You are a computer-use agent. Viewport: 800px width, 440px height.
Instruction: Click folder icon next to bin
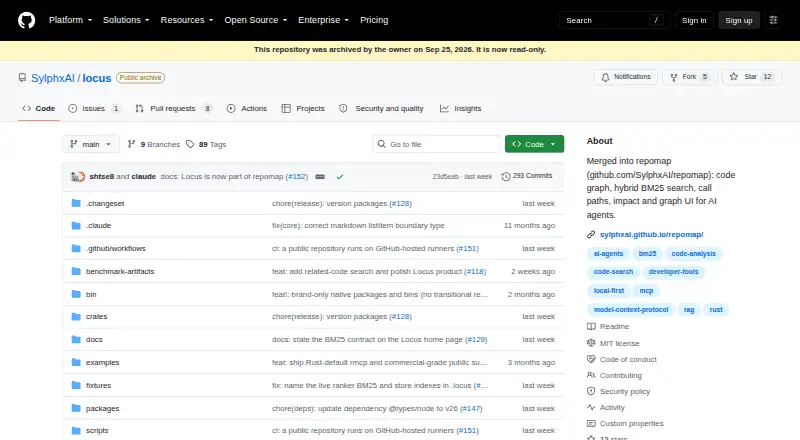click(76, 294)
